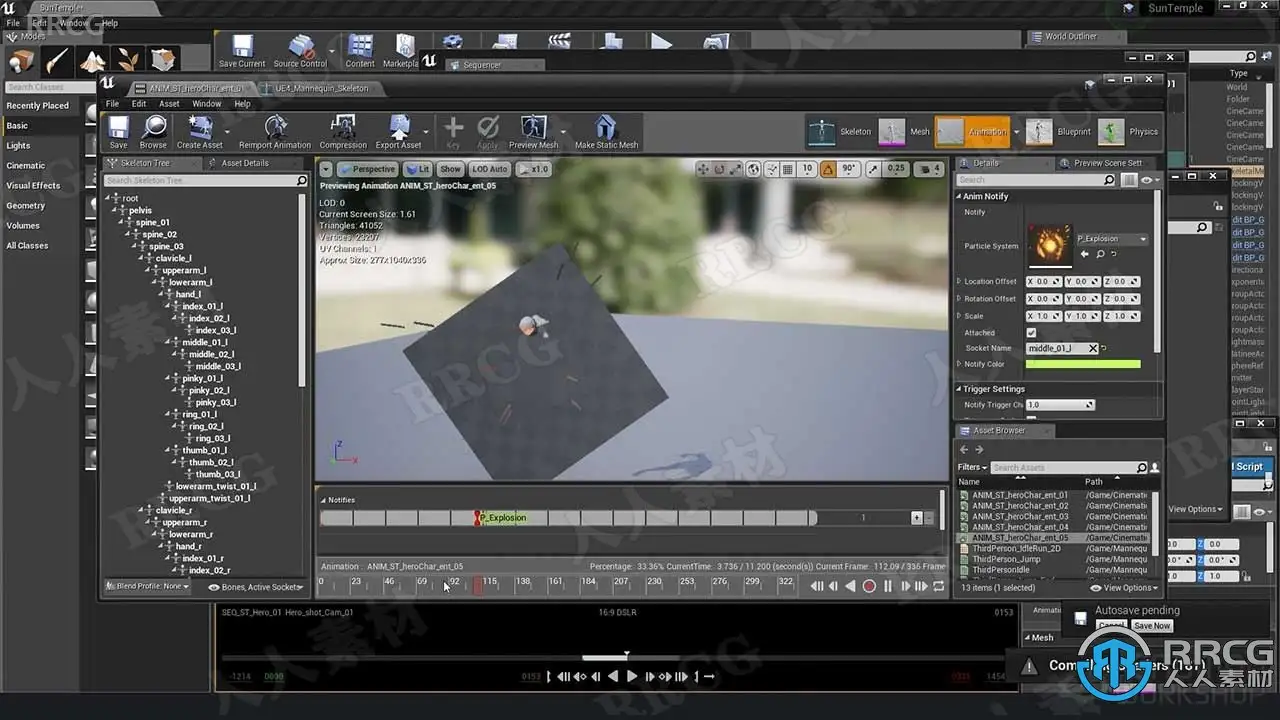Toggle the Attached checkbox in Anim Notify

(x=1031, y=333)
